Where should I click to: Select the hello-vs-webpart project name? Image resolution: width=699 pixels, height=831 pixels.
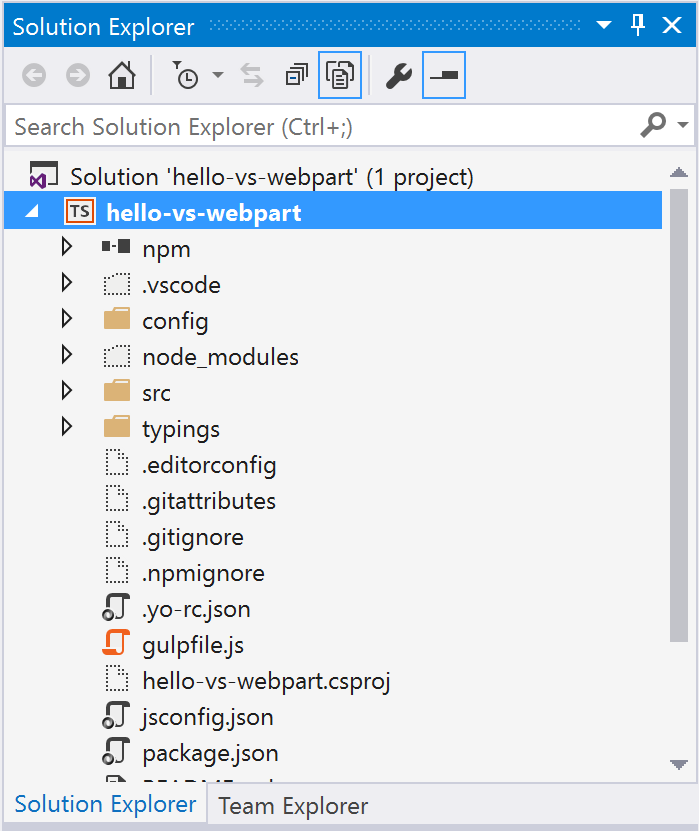[x=204, y=213]
